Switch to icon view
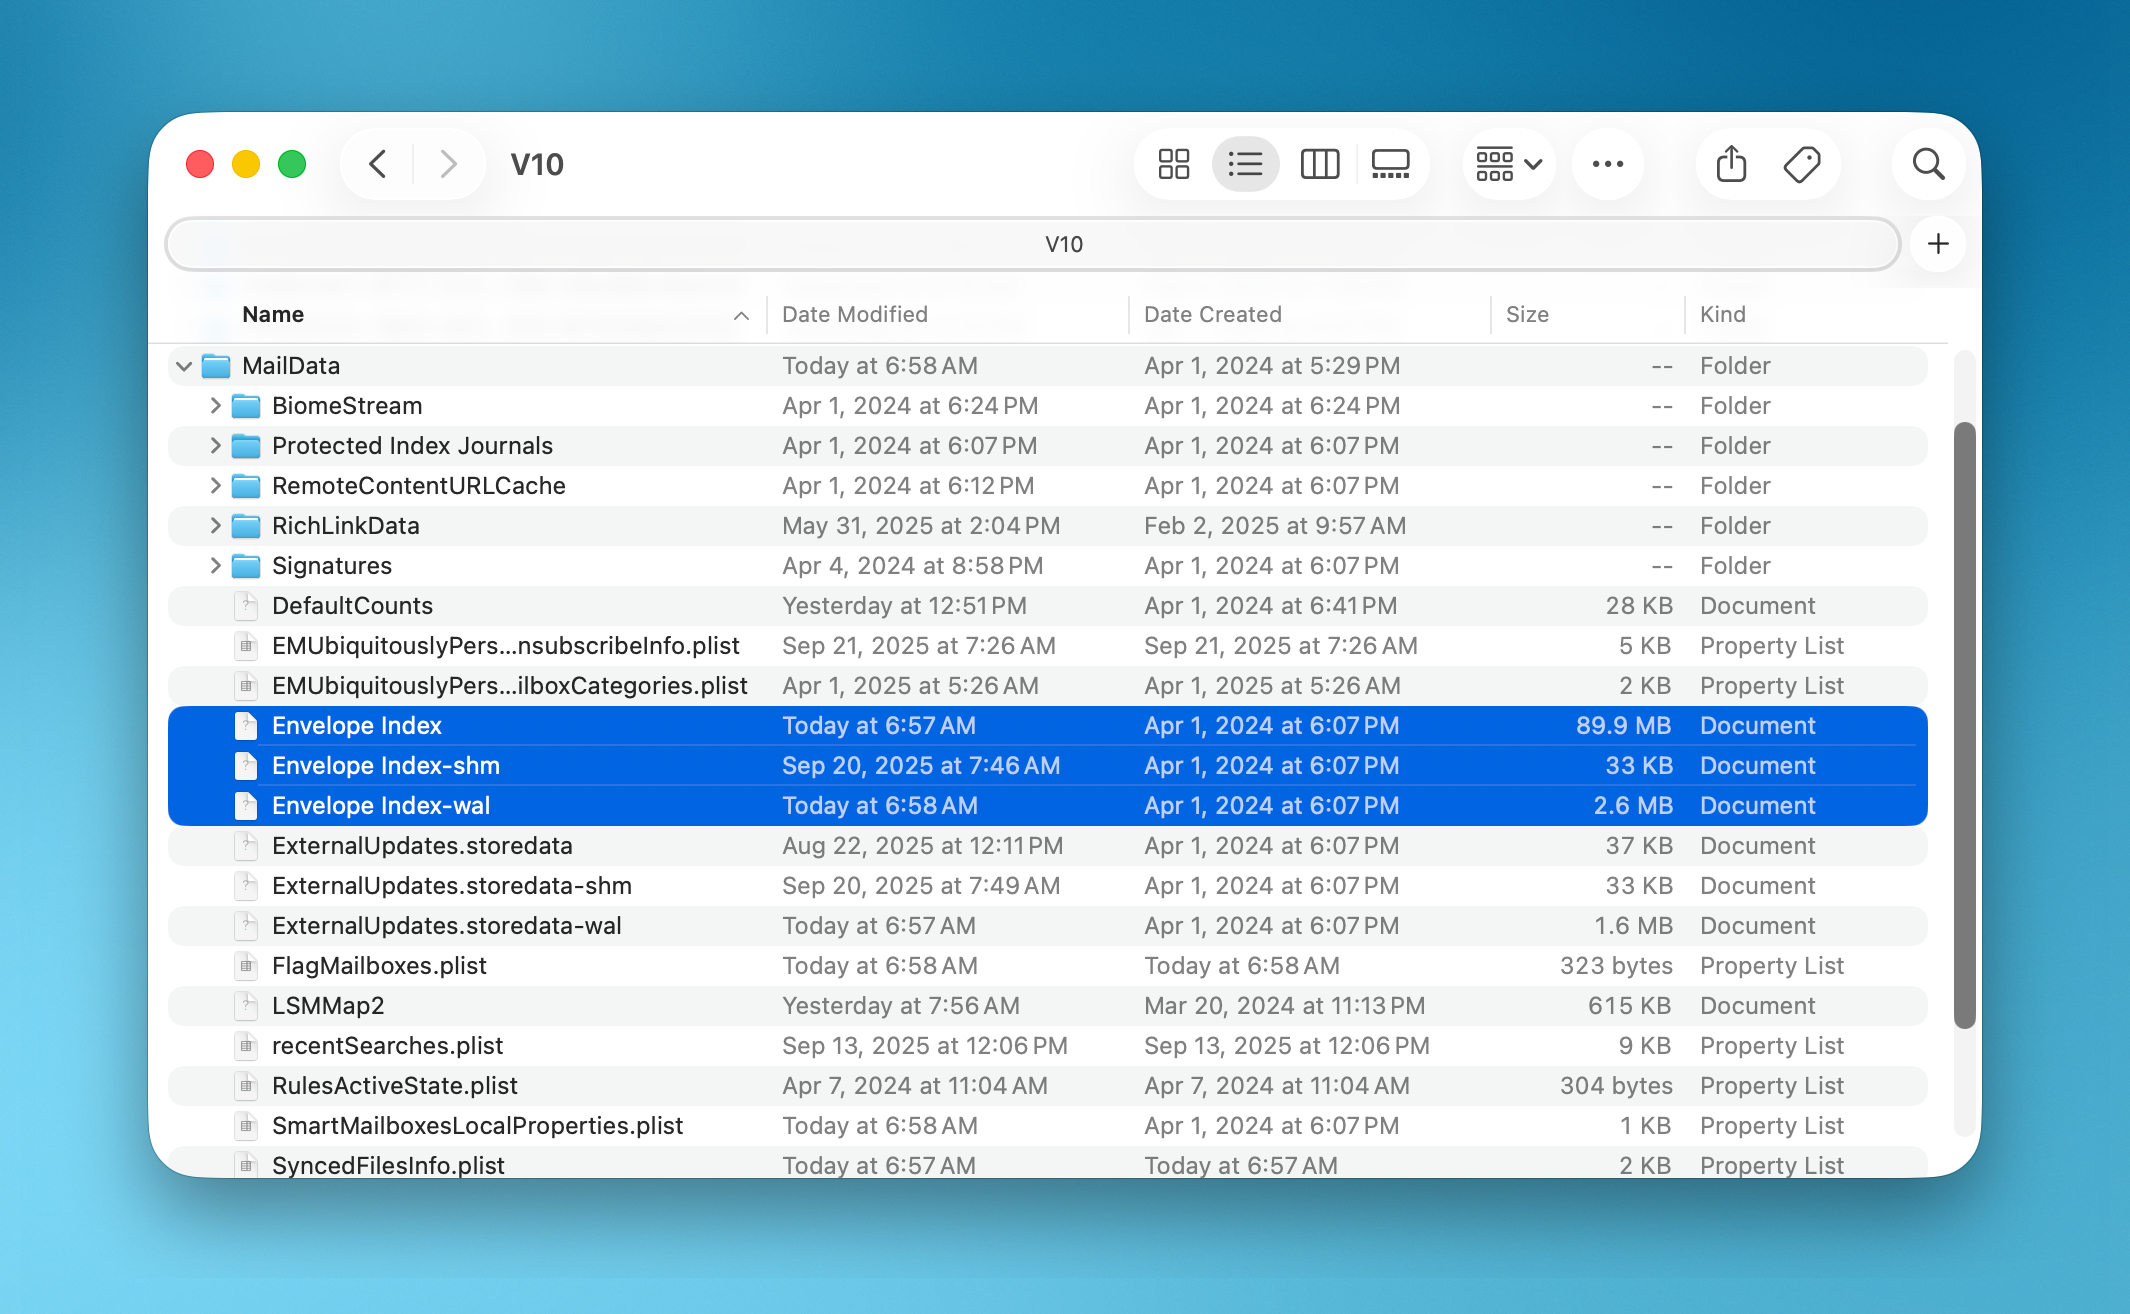 click(1172, 163)
